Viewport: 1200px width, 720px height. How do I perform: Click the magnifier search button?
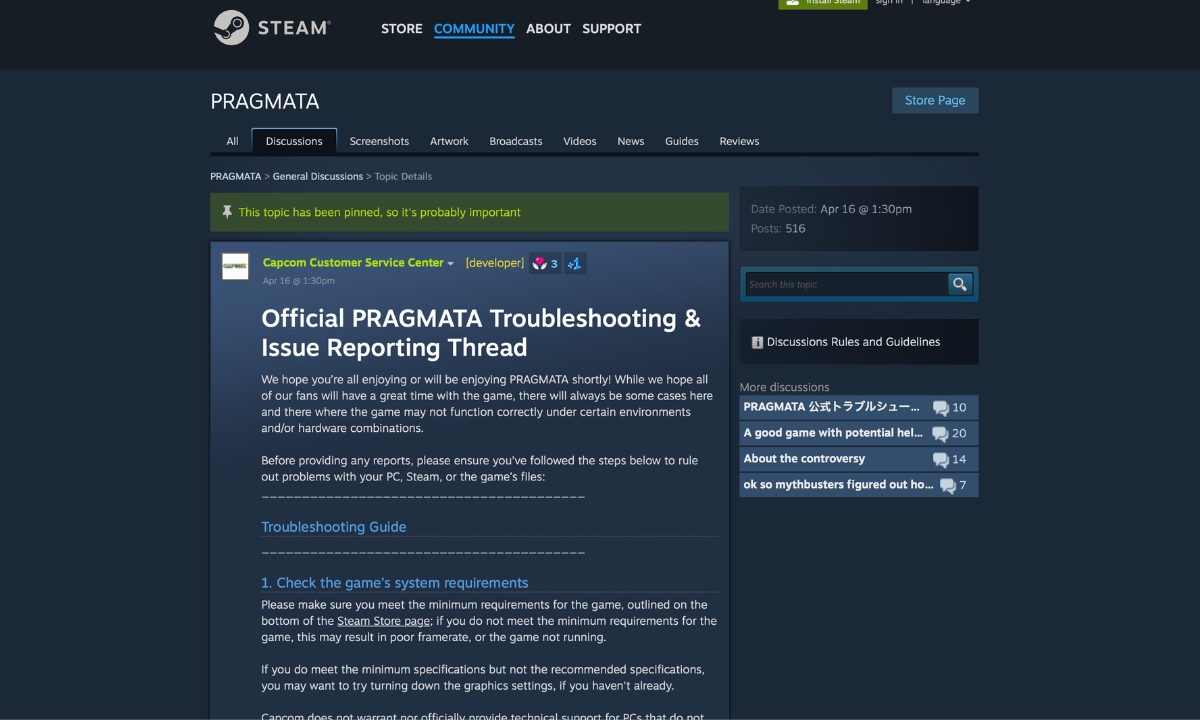(x=960, y=284)
